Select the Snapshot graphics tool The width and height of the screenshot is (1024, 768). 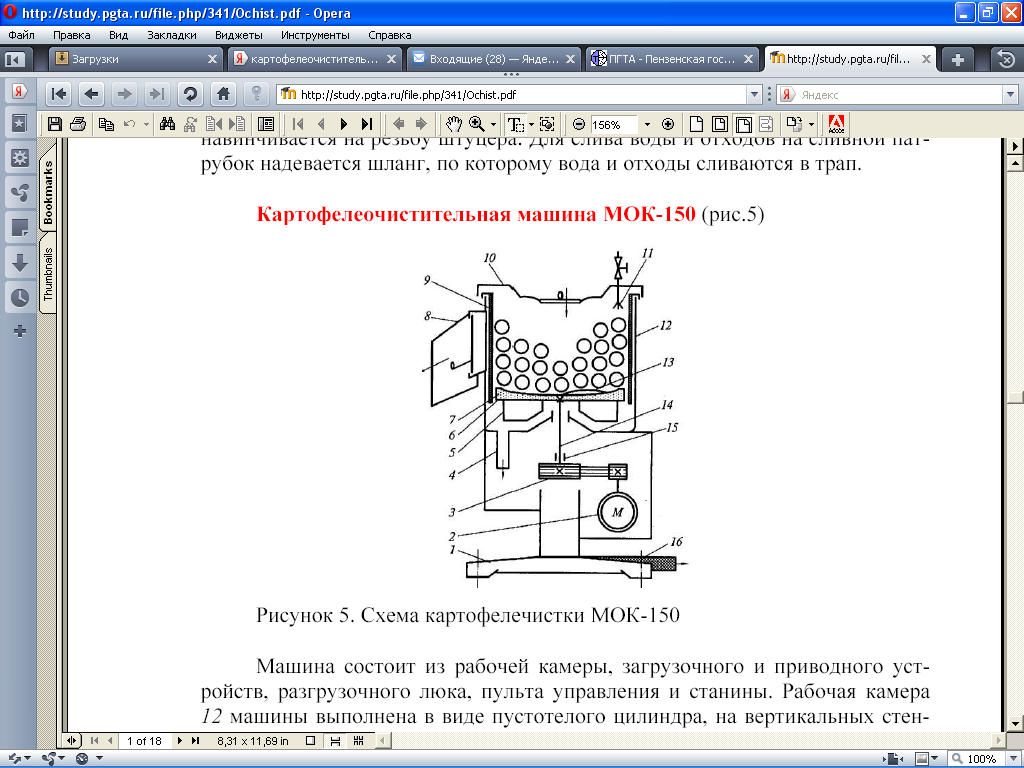(x=547, y=124)
